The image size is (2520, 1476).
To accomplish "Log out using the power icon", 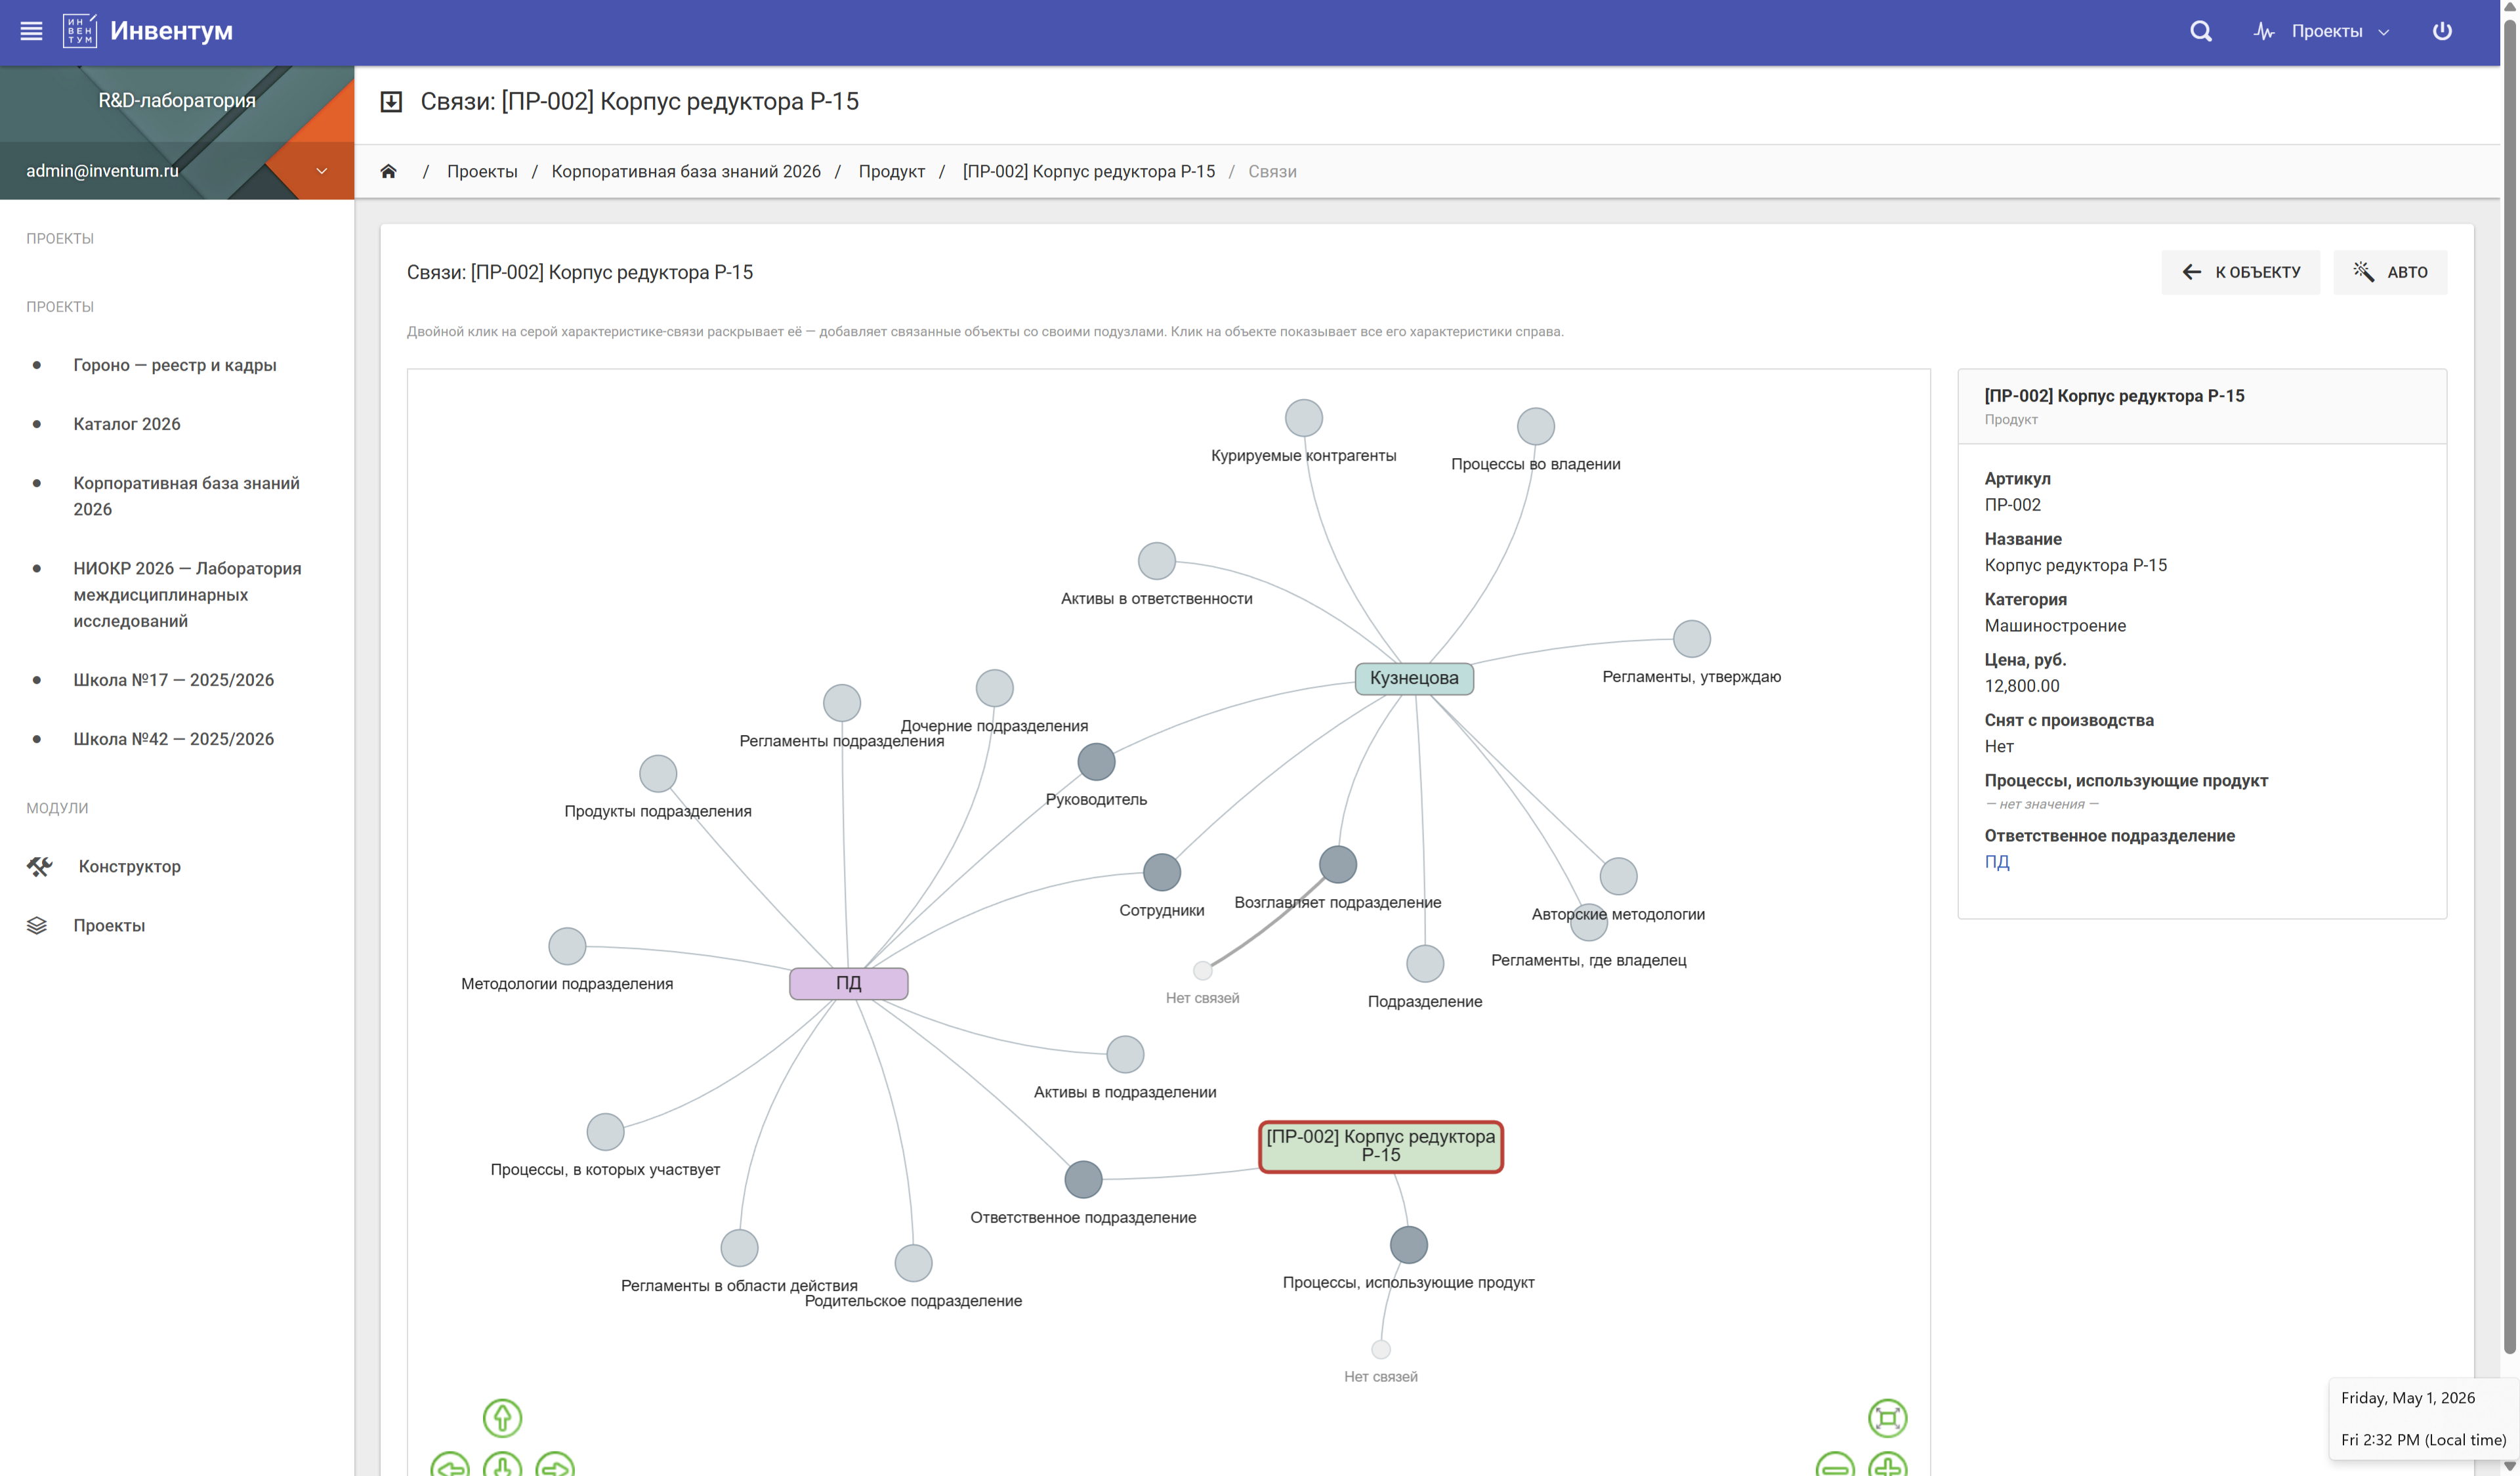I will (x=2442, y=31).
